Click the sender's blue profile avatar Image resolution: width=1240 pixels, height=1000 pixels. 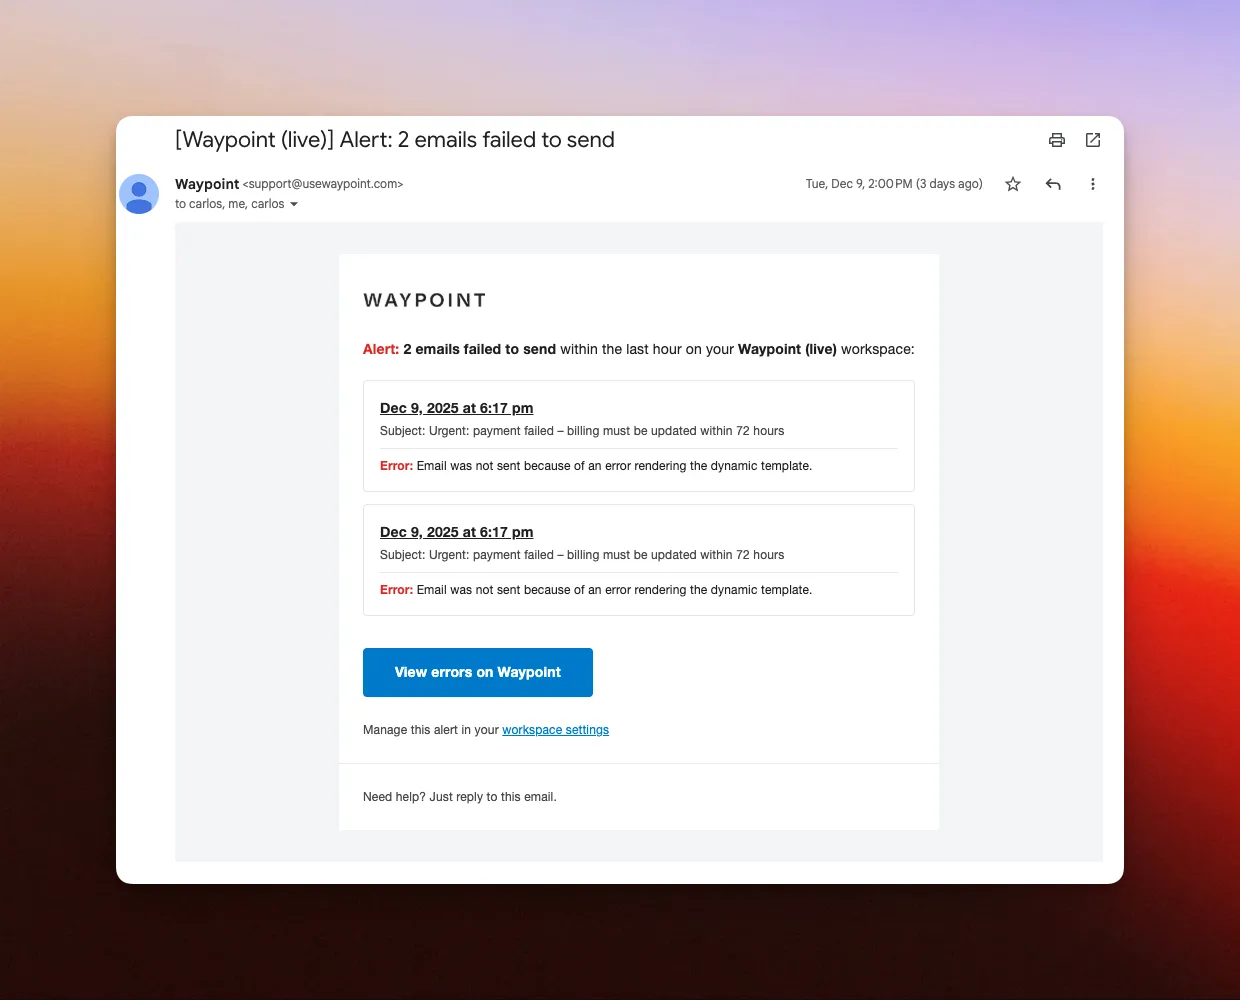pos(139,194)
